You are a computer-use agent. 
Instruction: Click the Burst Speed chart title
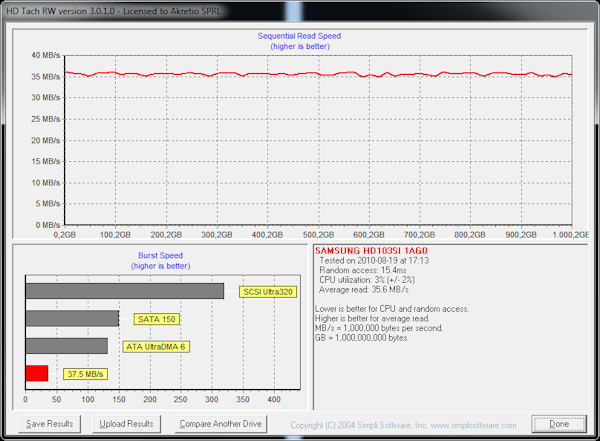point(159,256)
